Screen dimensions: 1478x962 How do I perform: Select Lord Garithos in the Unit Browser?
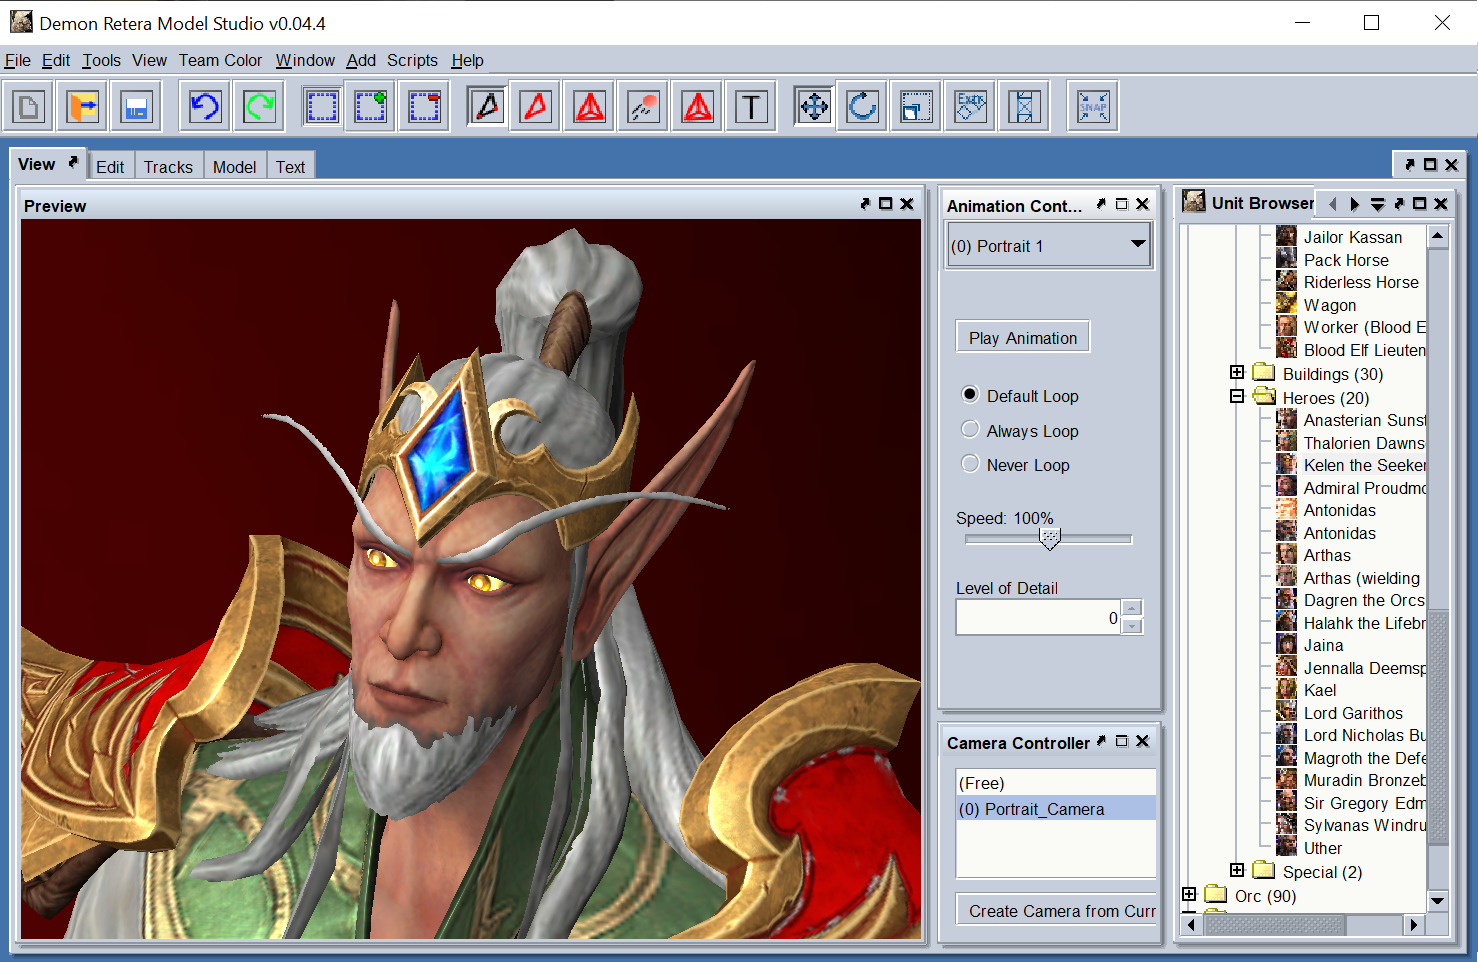coord(1353,713)
